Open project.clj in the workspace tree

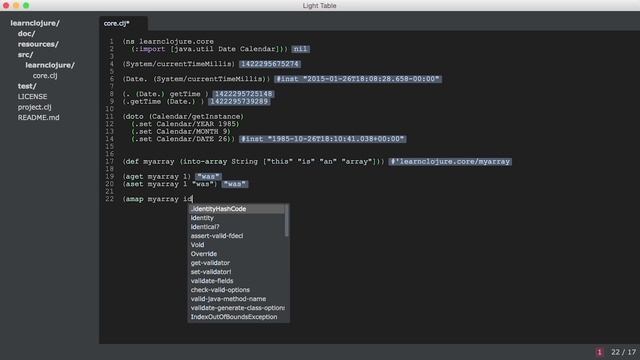click(34, 107)
